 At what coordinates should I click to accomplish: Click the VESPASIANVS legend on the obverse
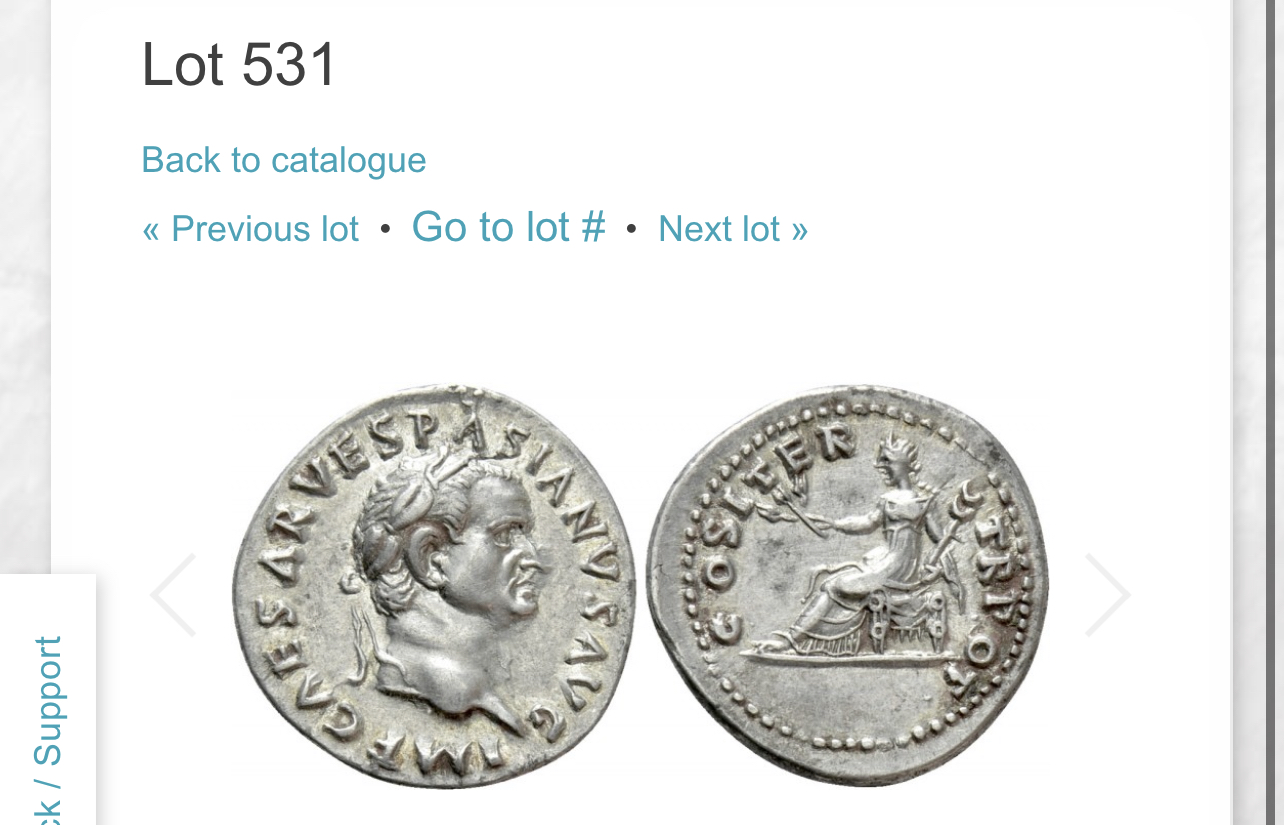point(470,470)
